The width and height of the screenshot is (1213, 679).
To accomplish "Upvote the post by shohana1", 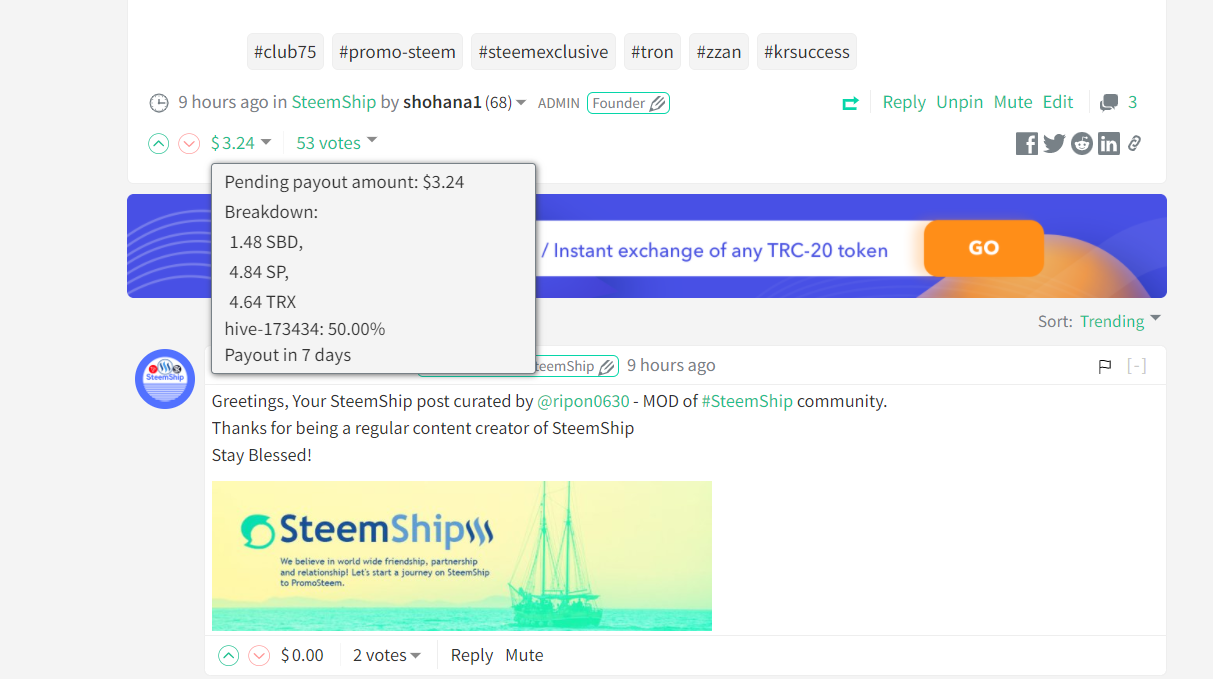I will [x=159, y=143].
